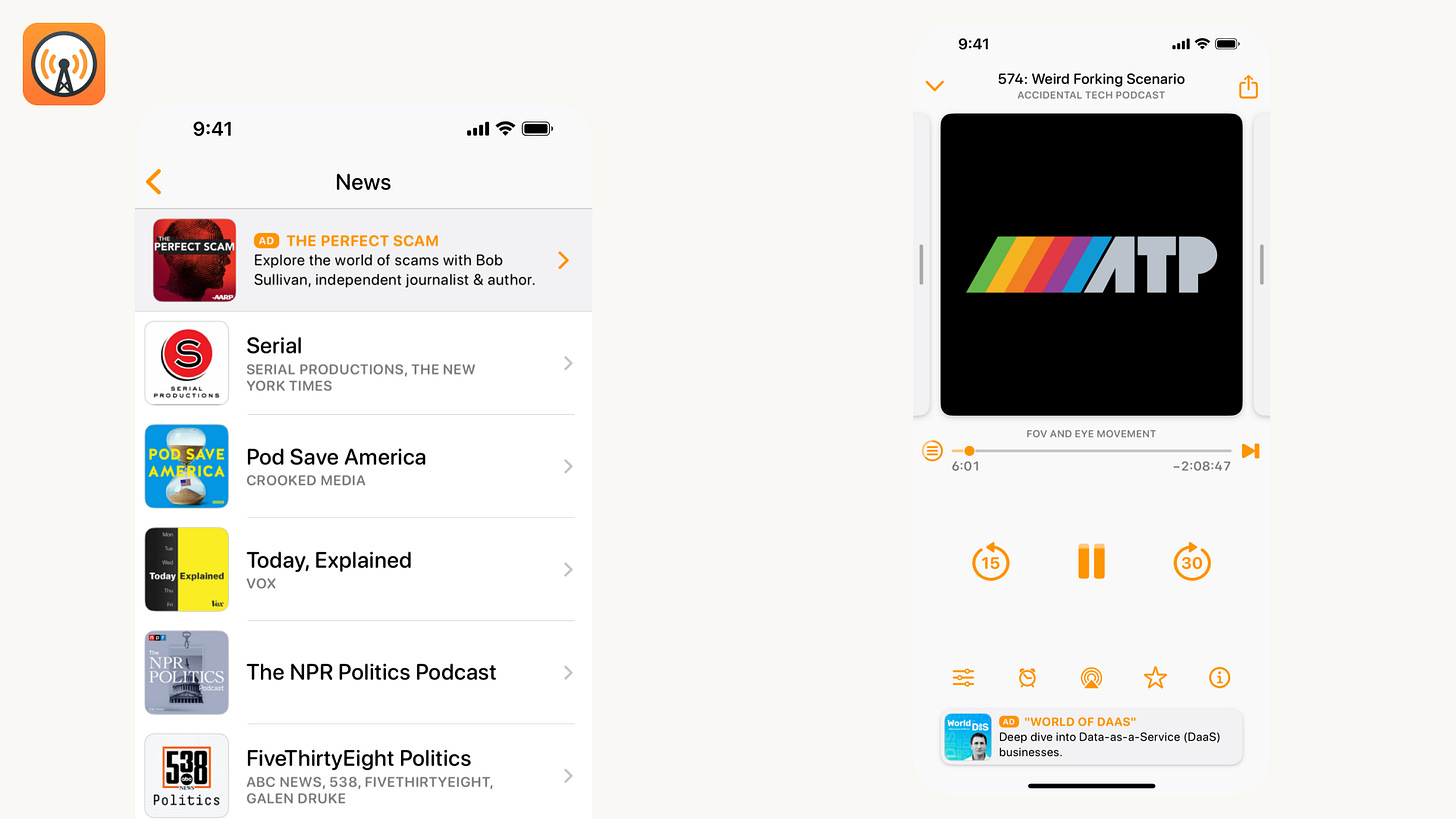
Task: Open the chapters list icon
Action: tap(932, 451)
